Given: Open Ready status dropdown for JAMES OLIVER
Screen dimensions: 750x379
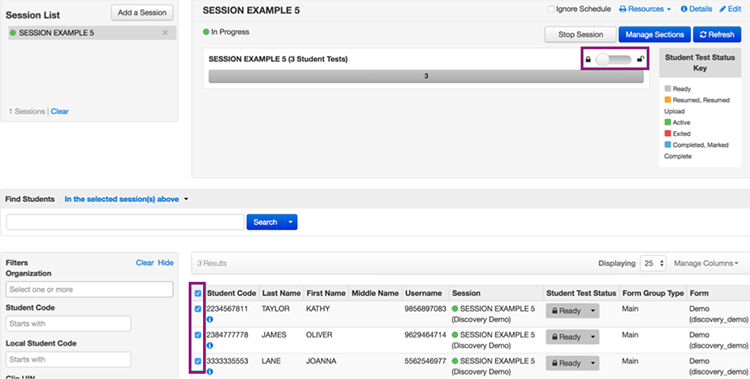Looking at the screenshot, I should (593, 337).
